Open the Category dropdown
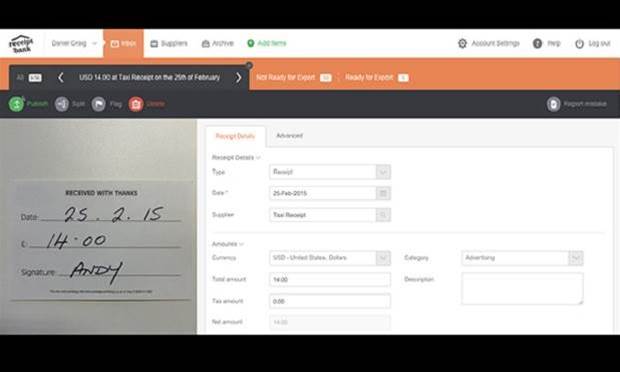This screenshot has height=372, width=620. point(522,258)
